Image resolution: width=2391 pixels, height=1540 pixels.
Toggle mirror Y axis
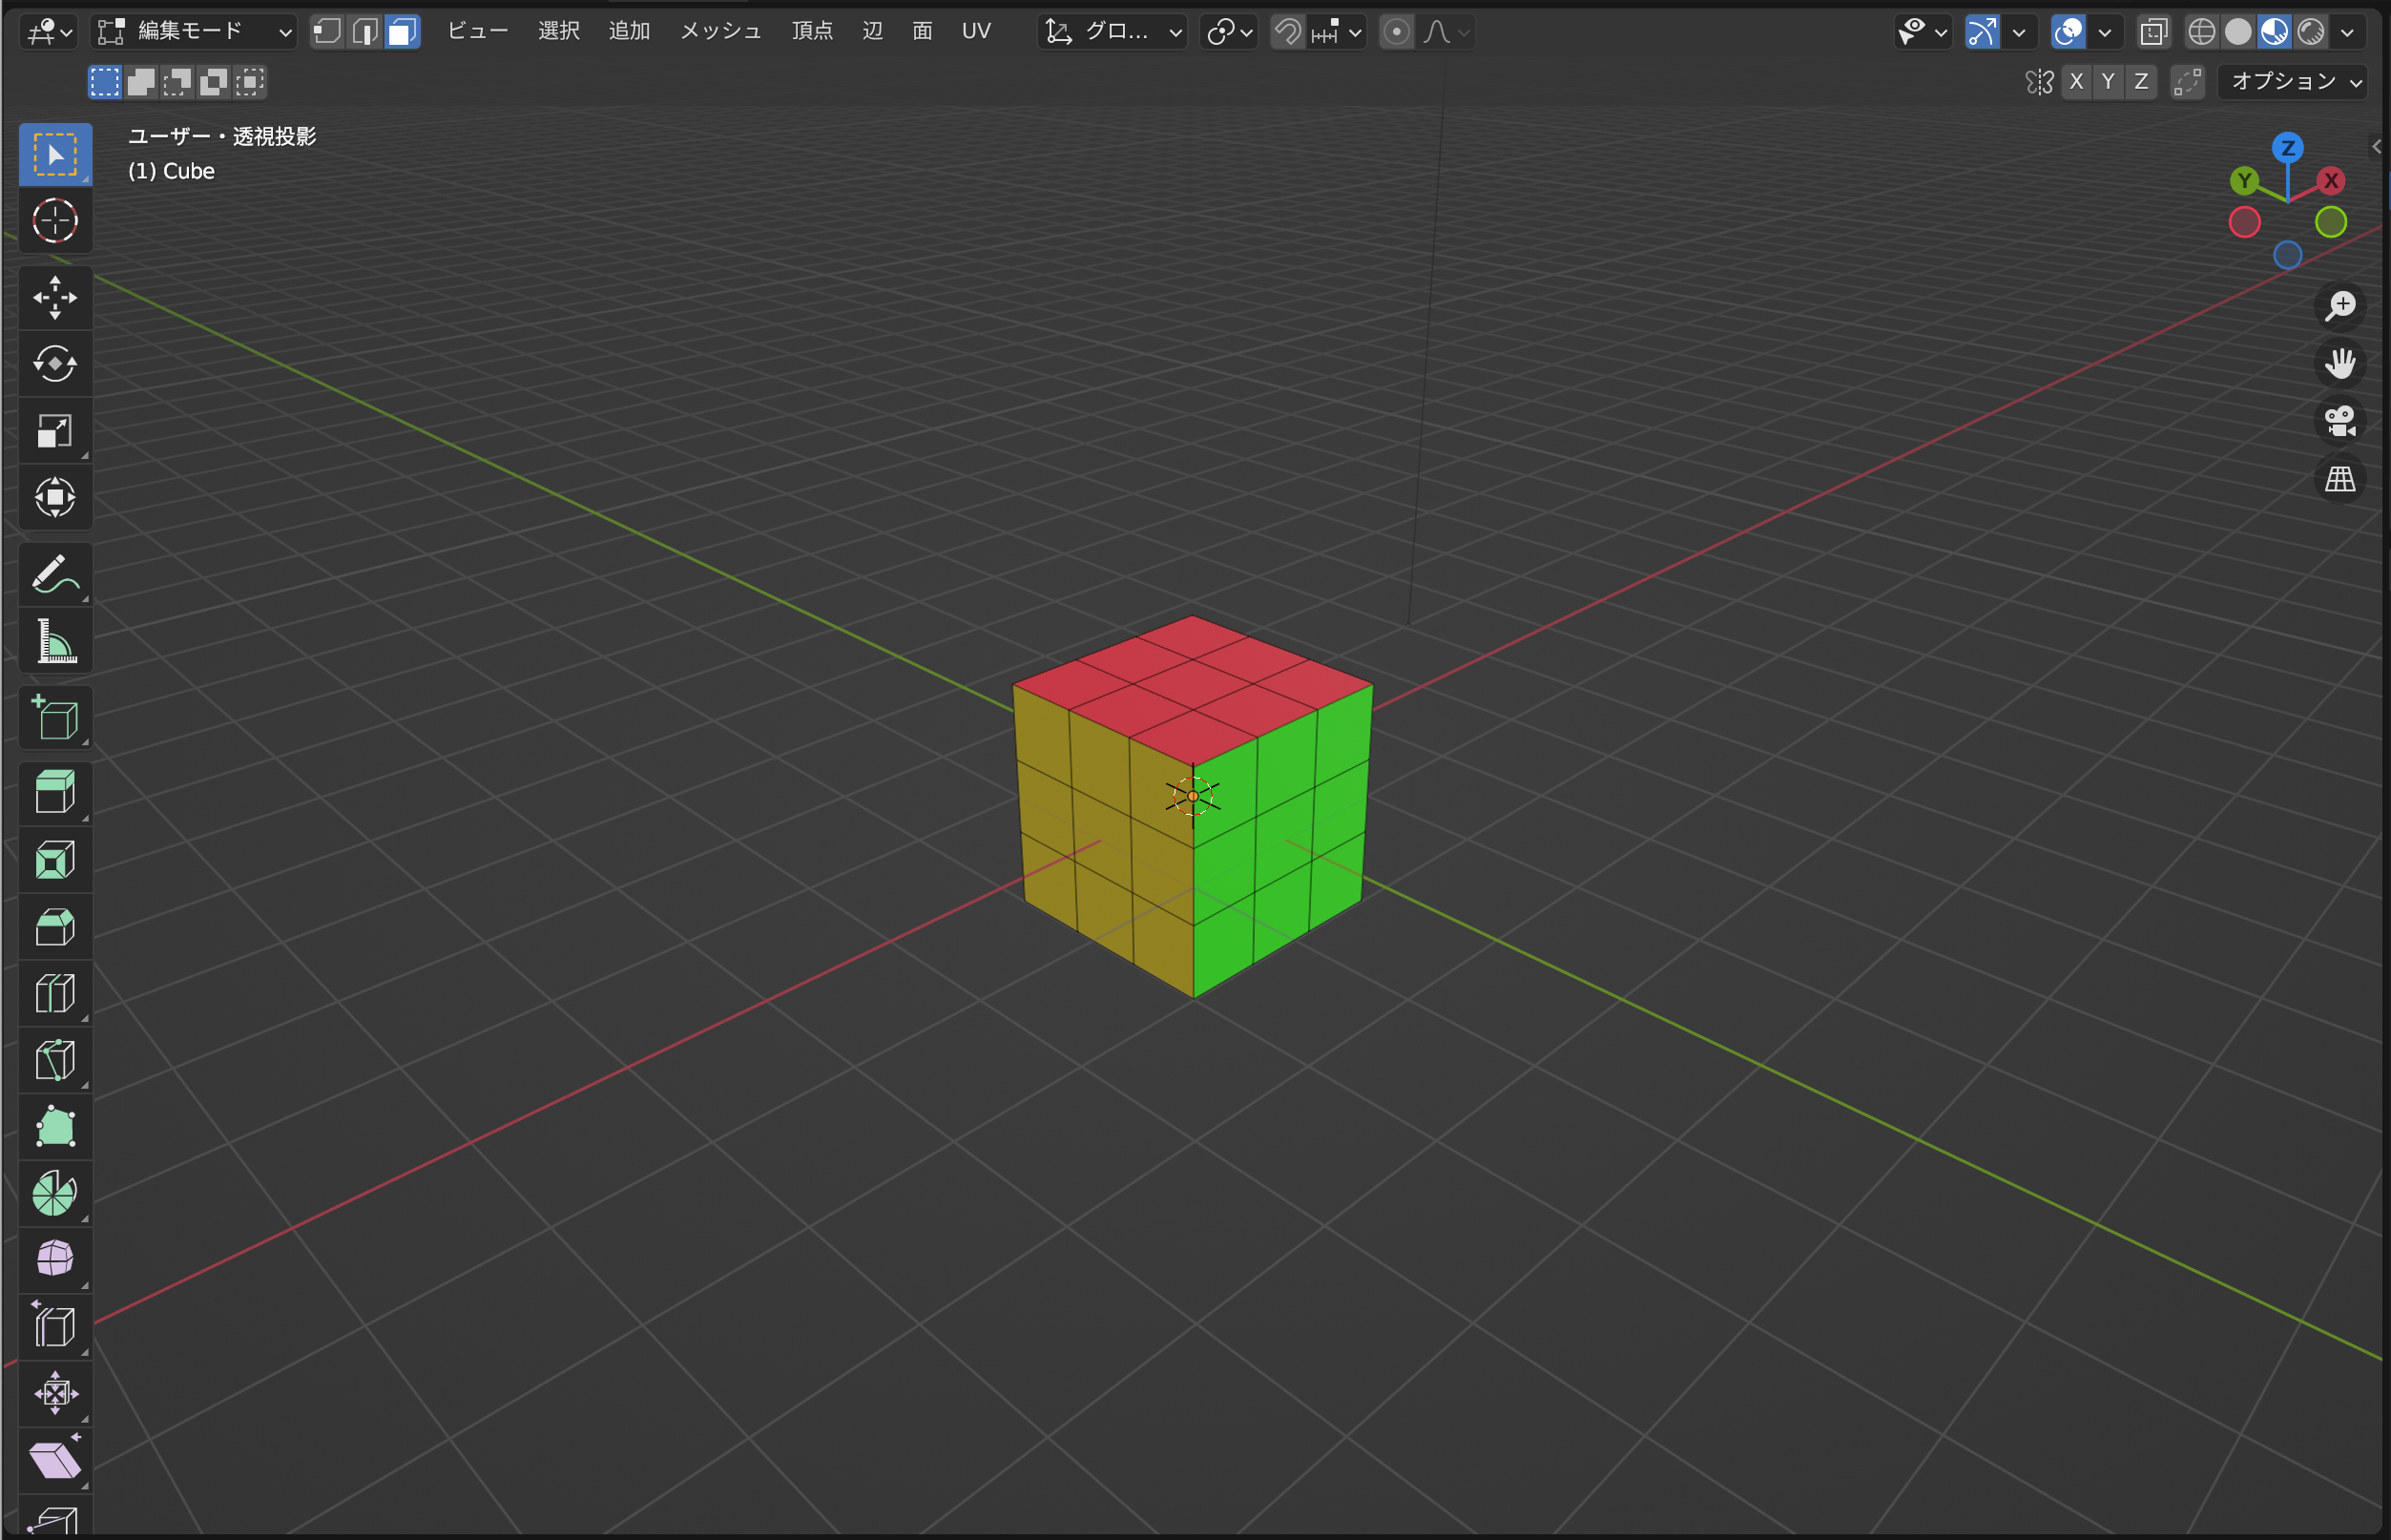(x=2108, y=81)
